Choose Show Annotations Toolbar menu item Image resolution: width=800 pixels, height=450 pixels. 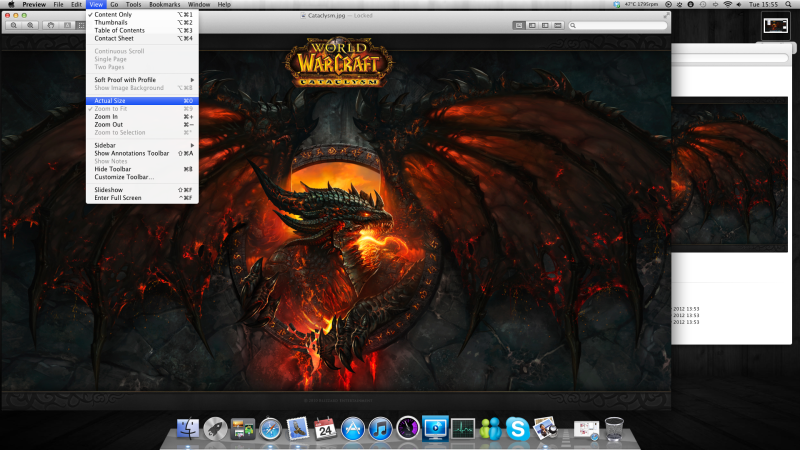pos(142,153)
